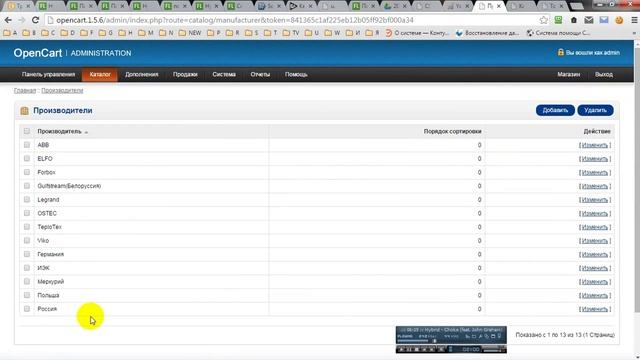This screenshot has width=640, height=360.
Task: Check the Россия row checkbox
Action: click(x=27, y=309)
